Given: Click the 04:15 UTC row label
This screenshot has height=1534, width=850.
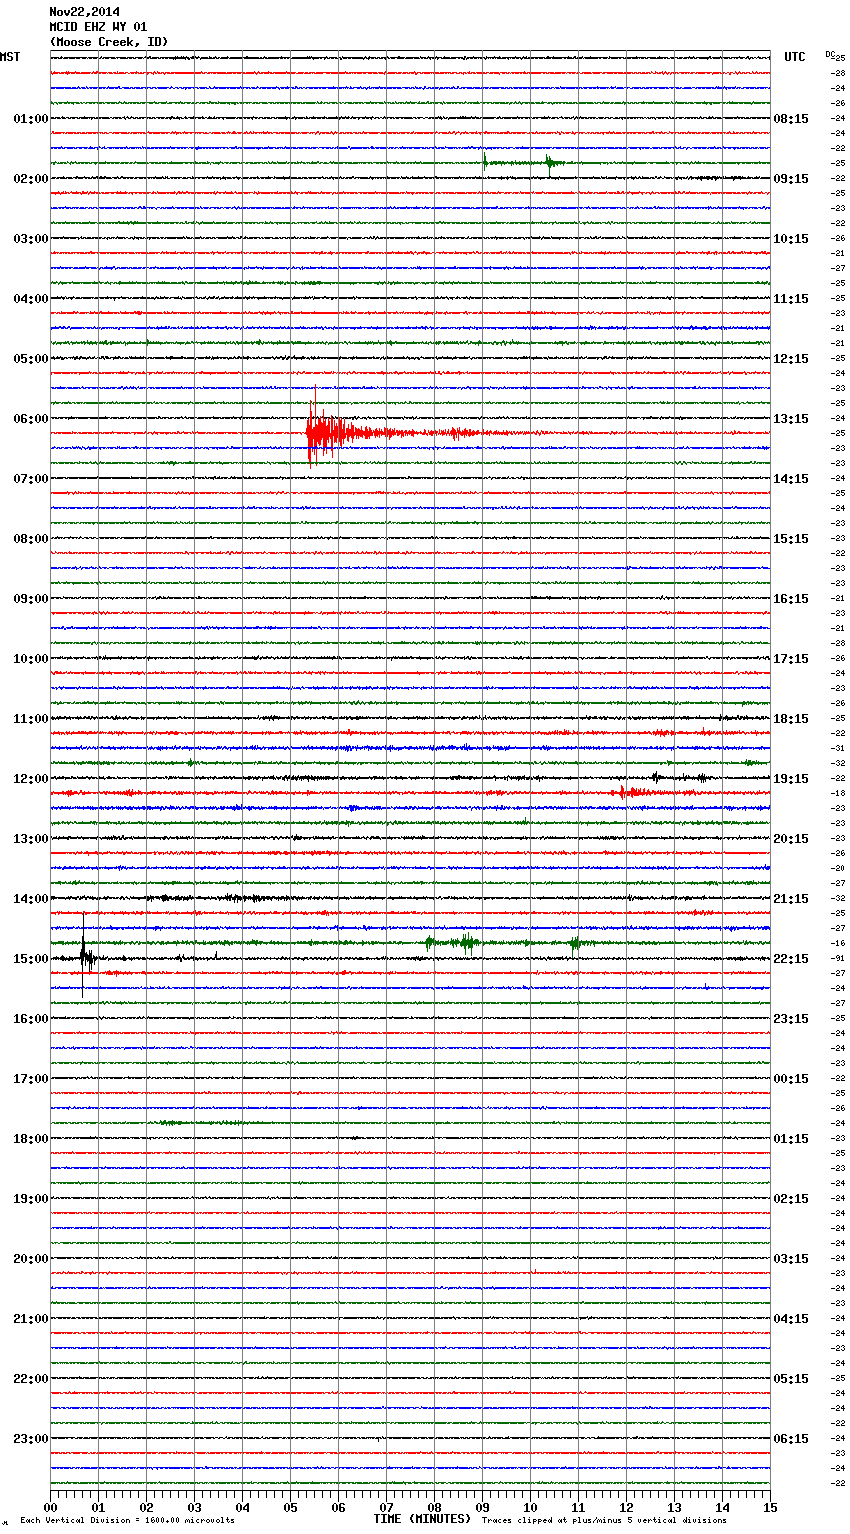Looking at the screenshot, I should click(791, 1319).
